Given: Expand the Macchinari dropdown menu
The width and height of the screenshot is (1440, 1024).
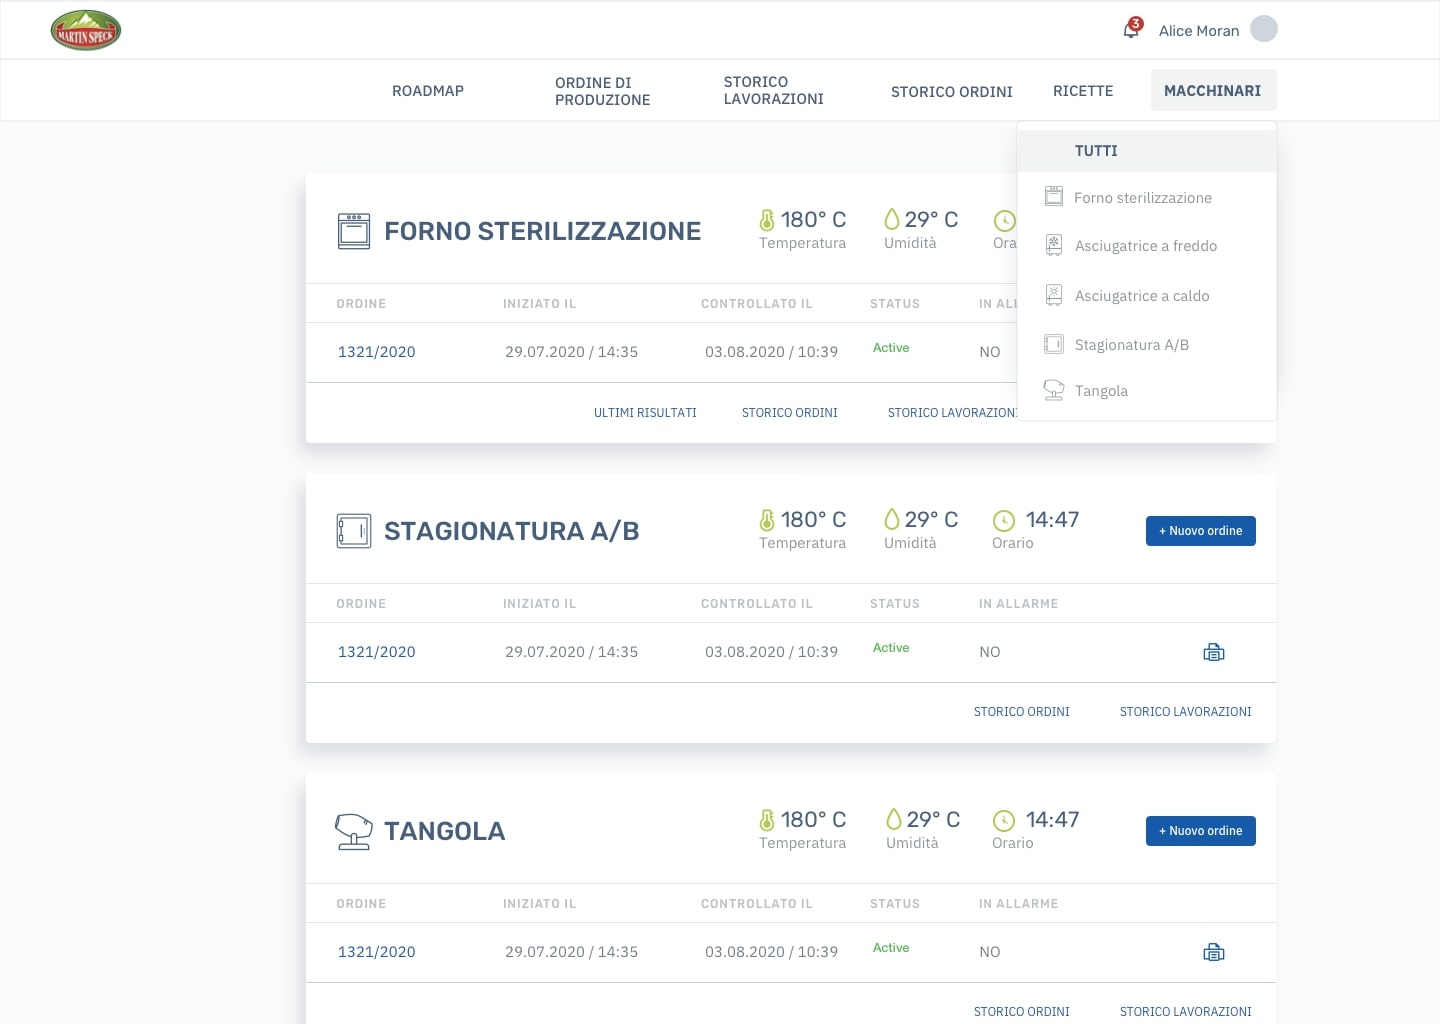Looking at the screenshot, I should pyautogui.click(x=1212, y=91).
